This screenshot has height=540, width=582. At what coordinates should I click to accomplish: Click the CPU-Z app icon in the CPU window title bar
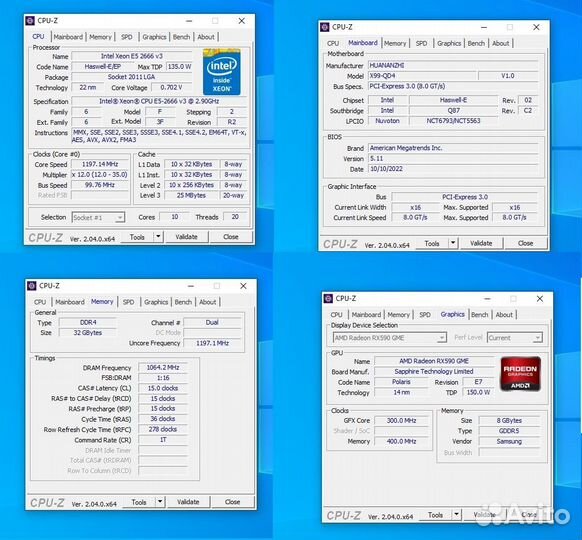31,21
